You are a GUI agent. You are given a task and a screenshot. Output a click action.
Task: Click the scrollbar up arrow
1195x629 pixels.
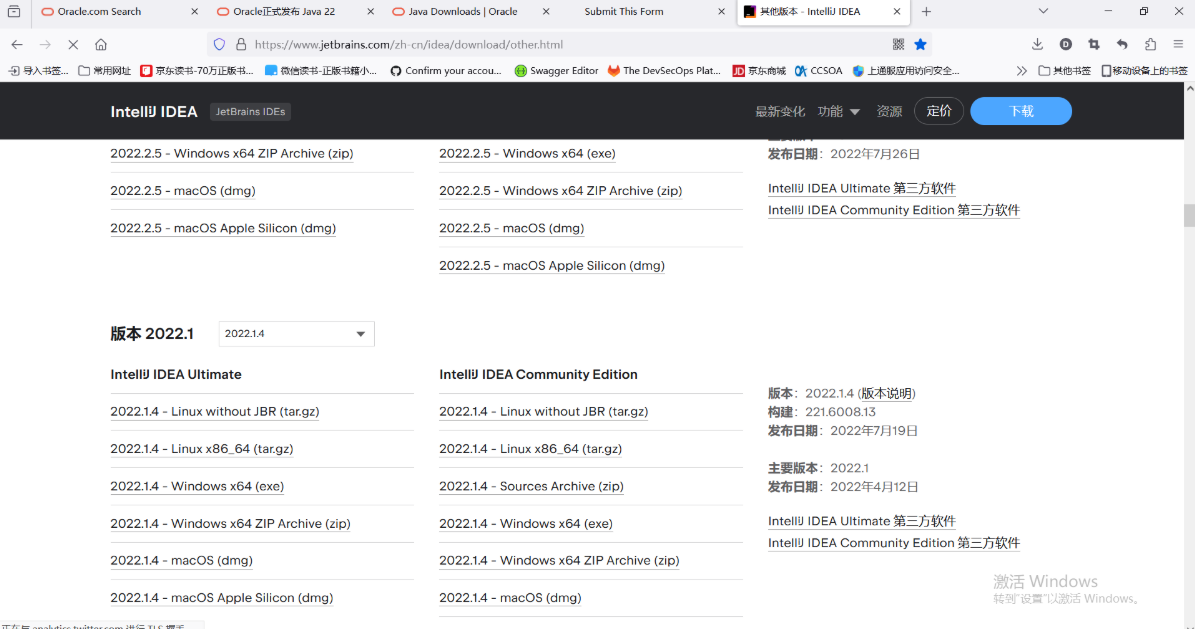click(x=1189, y=88)
